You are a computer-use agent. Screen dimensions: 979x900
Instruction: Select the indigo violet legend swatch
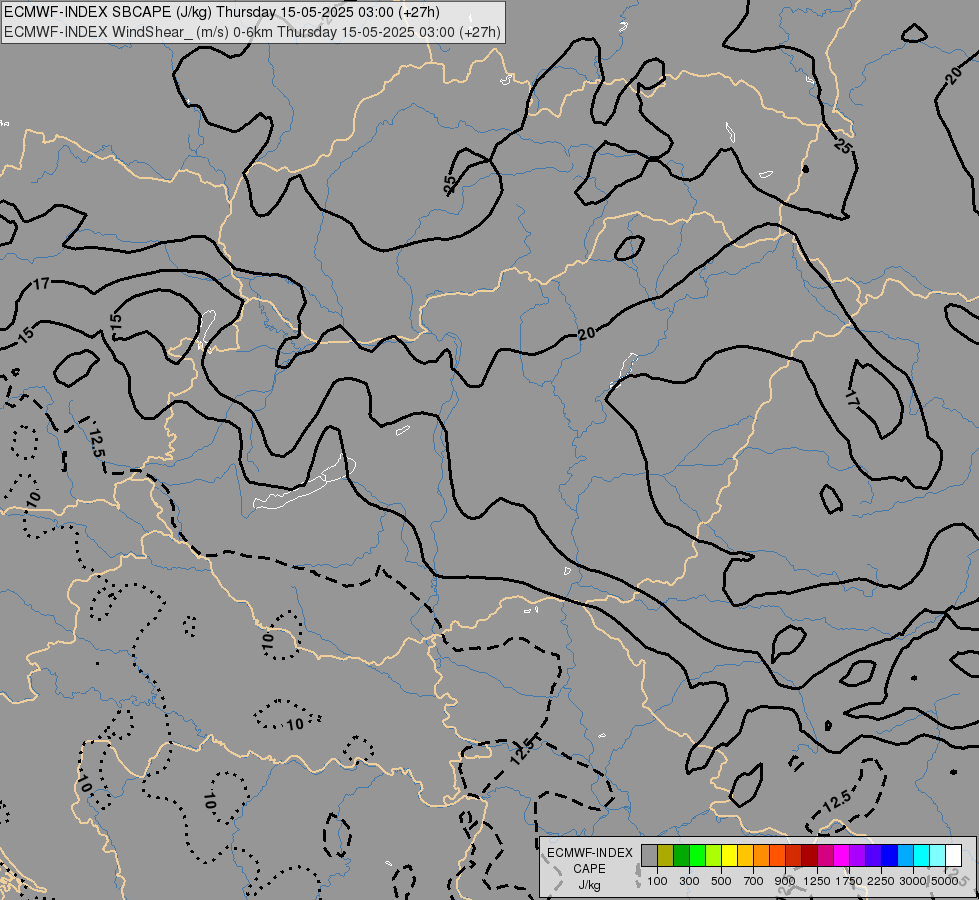[x=873, y=856]
